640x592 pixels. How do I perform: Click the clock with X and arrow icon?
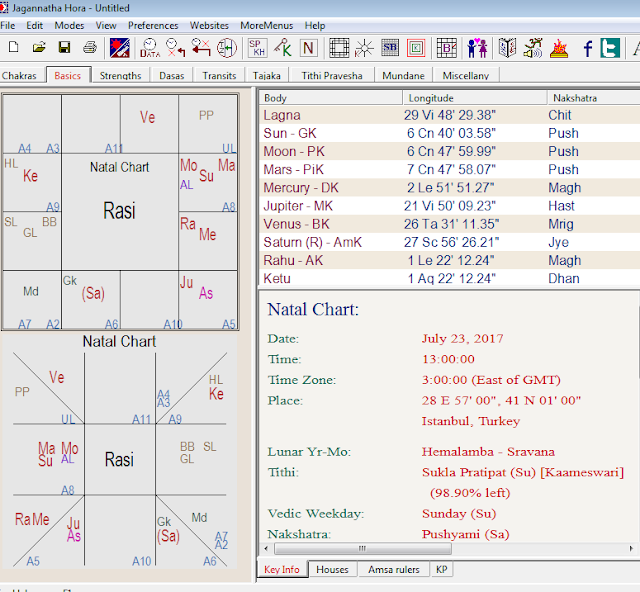(176, 48)
